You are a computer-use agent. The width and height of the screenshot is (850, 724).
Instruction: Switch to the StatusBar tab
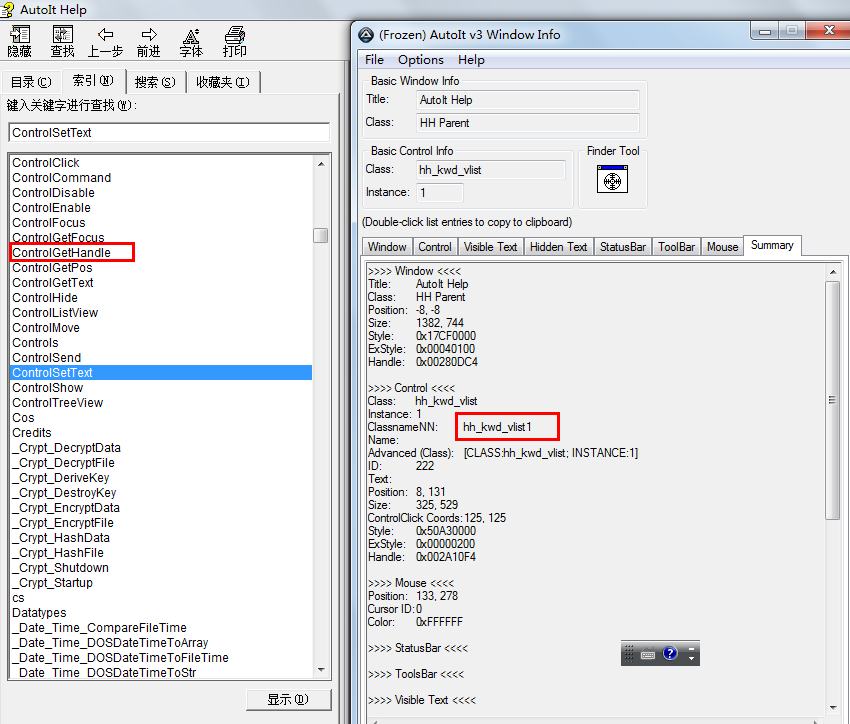pyautogui.click(x=623, y=247)
